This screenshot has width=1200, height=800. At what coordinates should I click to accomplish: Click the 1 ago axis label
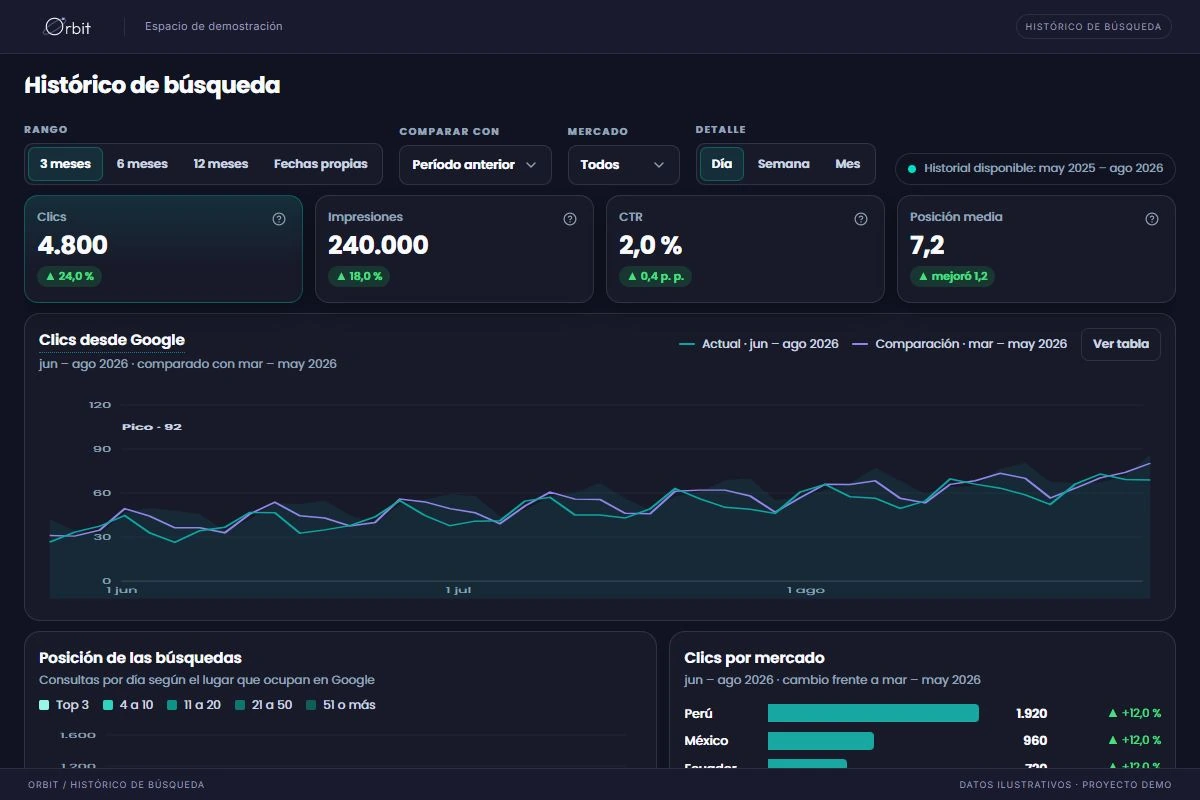pos(806,590)
